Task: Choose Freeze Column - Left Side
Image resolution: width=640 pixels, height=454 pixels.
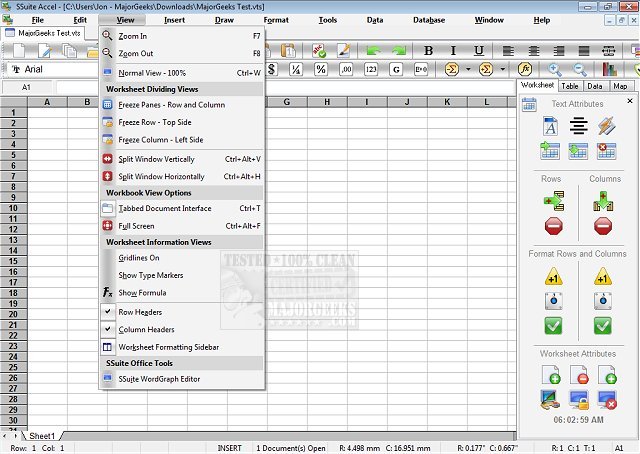Action: 182,140
